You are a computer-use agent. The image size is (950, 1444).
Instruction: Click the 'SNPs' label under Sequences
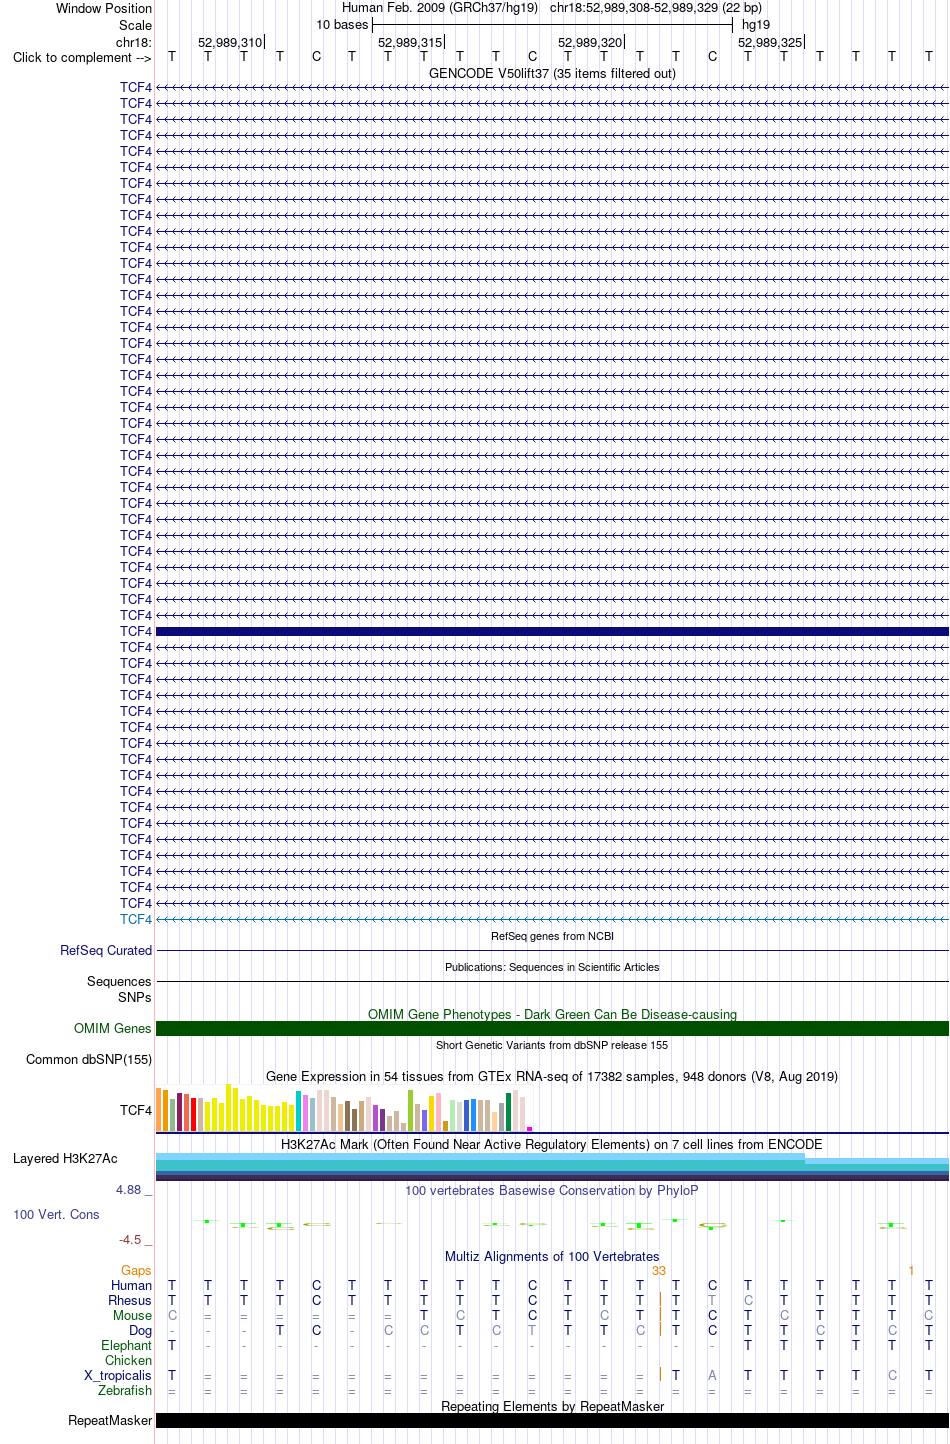pyautogui.click(x=134, y=997)
